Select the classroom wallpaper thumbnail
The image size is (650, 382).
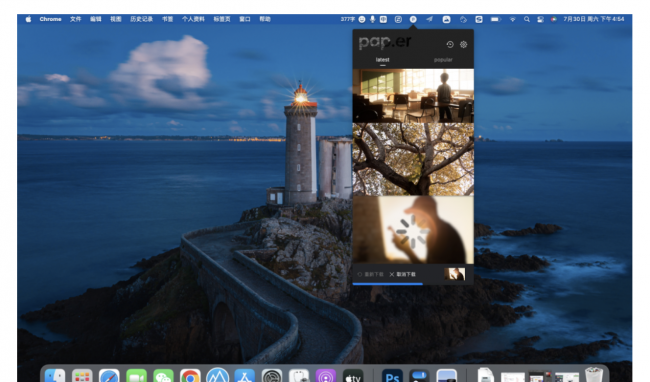pyautogui.click(x=413, y=96)
